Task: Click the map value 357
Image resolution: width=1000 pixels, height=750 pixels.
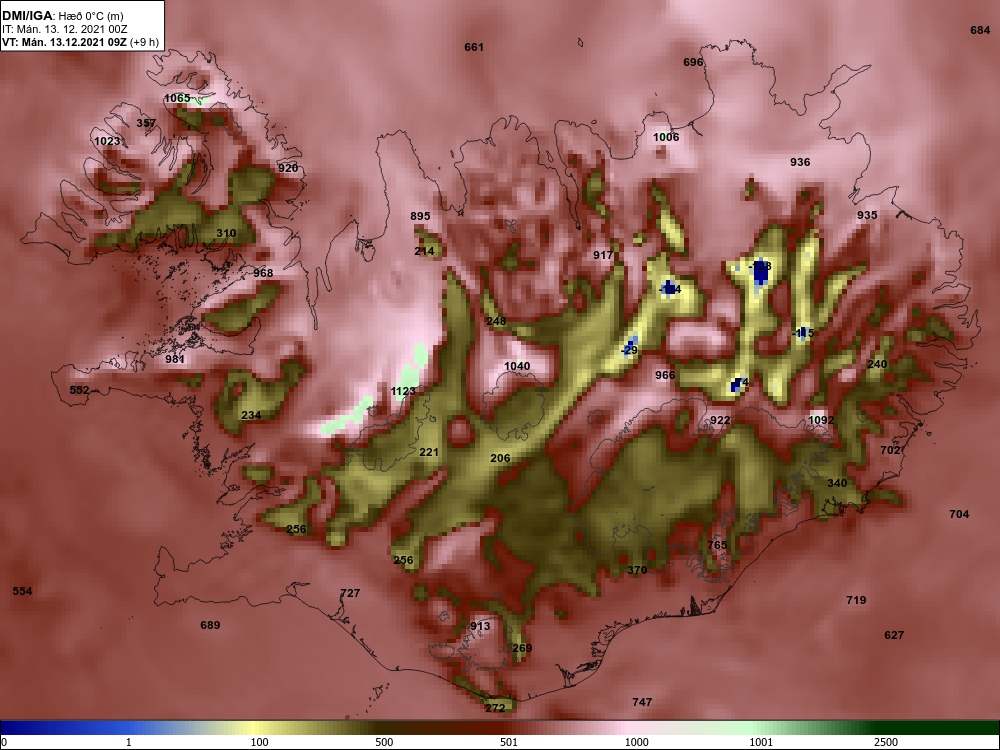Action: click(146, 123)
